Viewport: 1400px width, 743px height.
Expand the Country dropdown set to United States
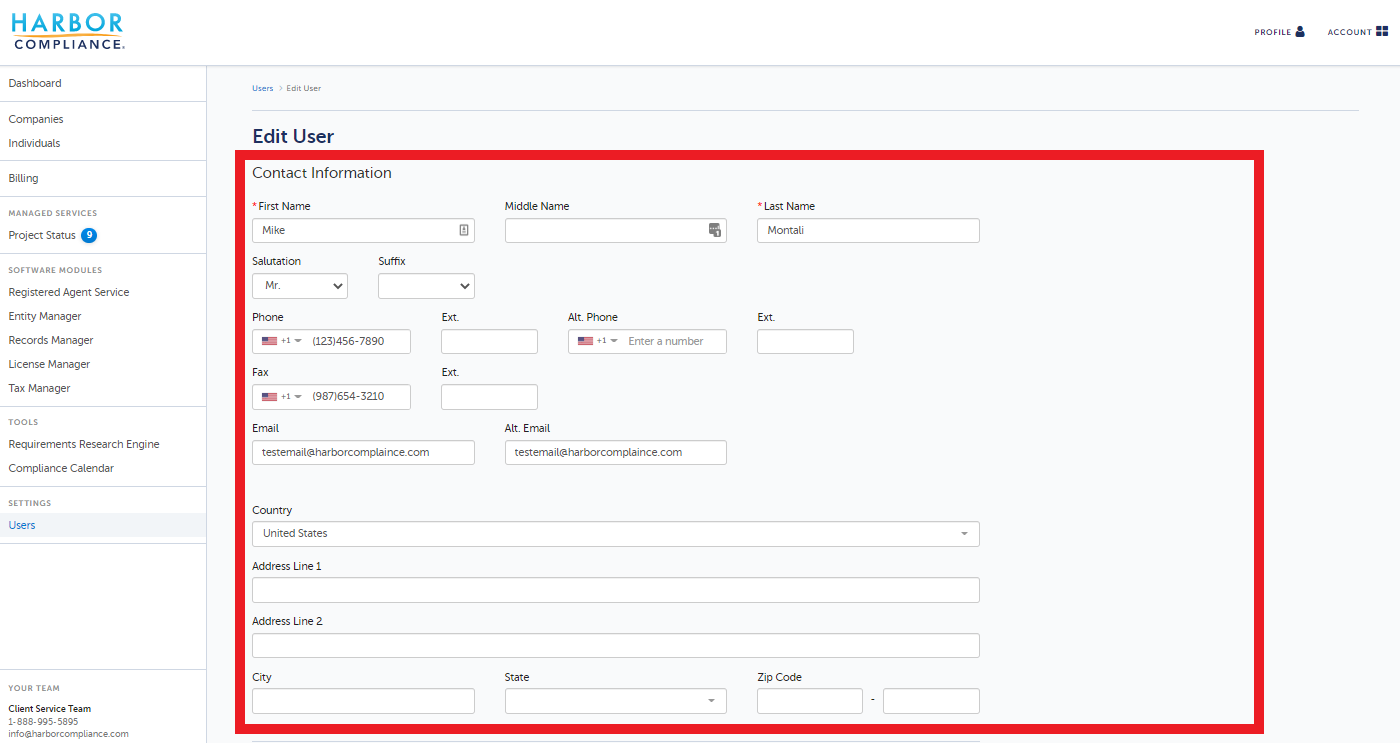pyautogui.click(x=616, y=534)
